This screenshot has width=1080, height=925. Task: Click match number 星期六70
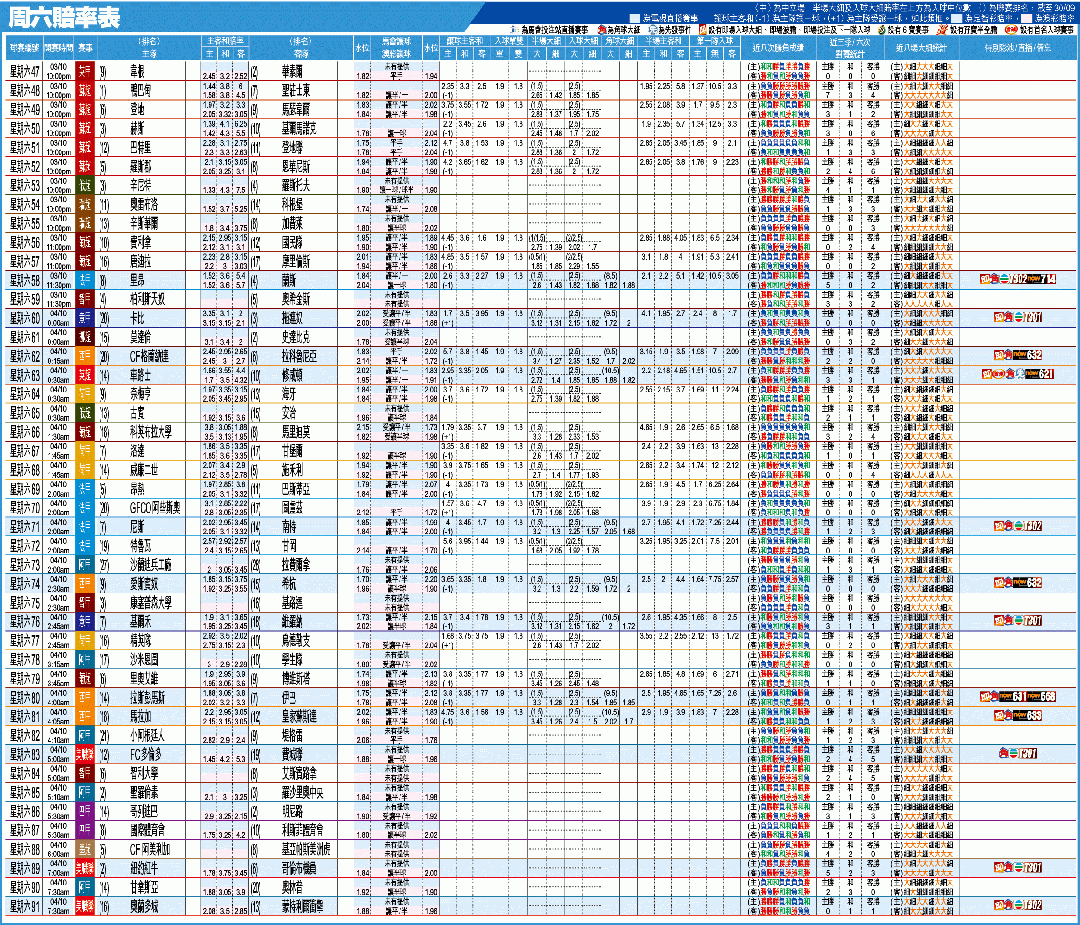click(25, 508)
